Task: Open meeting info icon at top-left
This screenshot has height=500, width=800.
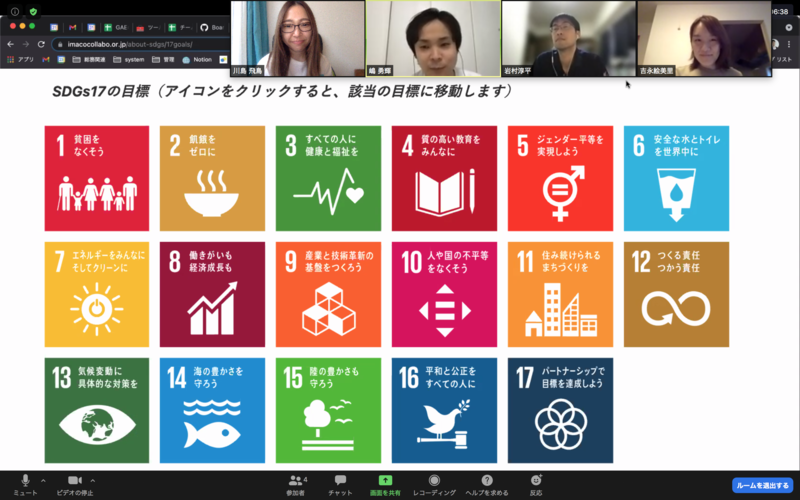Action: pyautogui.click(x=15, y=11)
